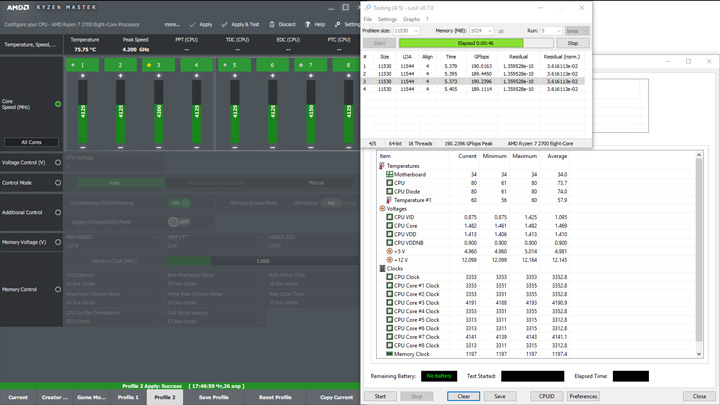Click the gold star on core 3
Screen dimensions: 720x405
pyautogui.click(x=149, y=65)
